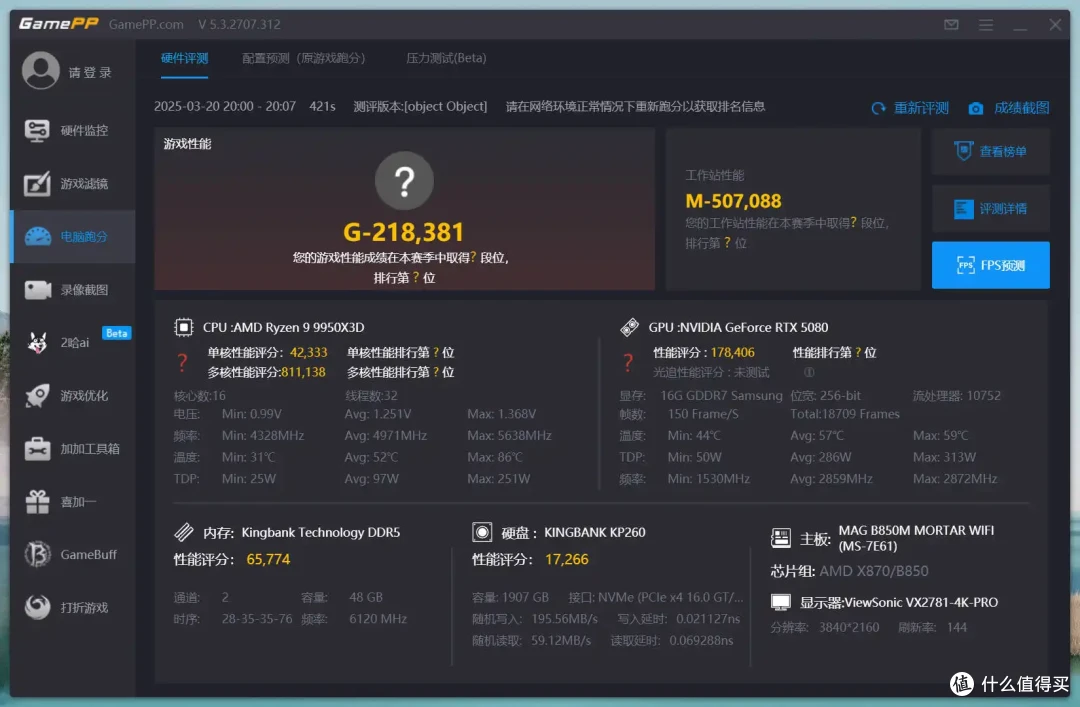Click the GPU Max: 313W TDP value
The height and width of the screenshot is (707, 1080).
[x=944, y=457]
